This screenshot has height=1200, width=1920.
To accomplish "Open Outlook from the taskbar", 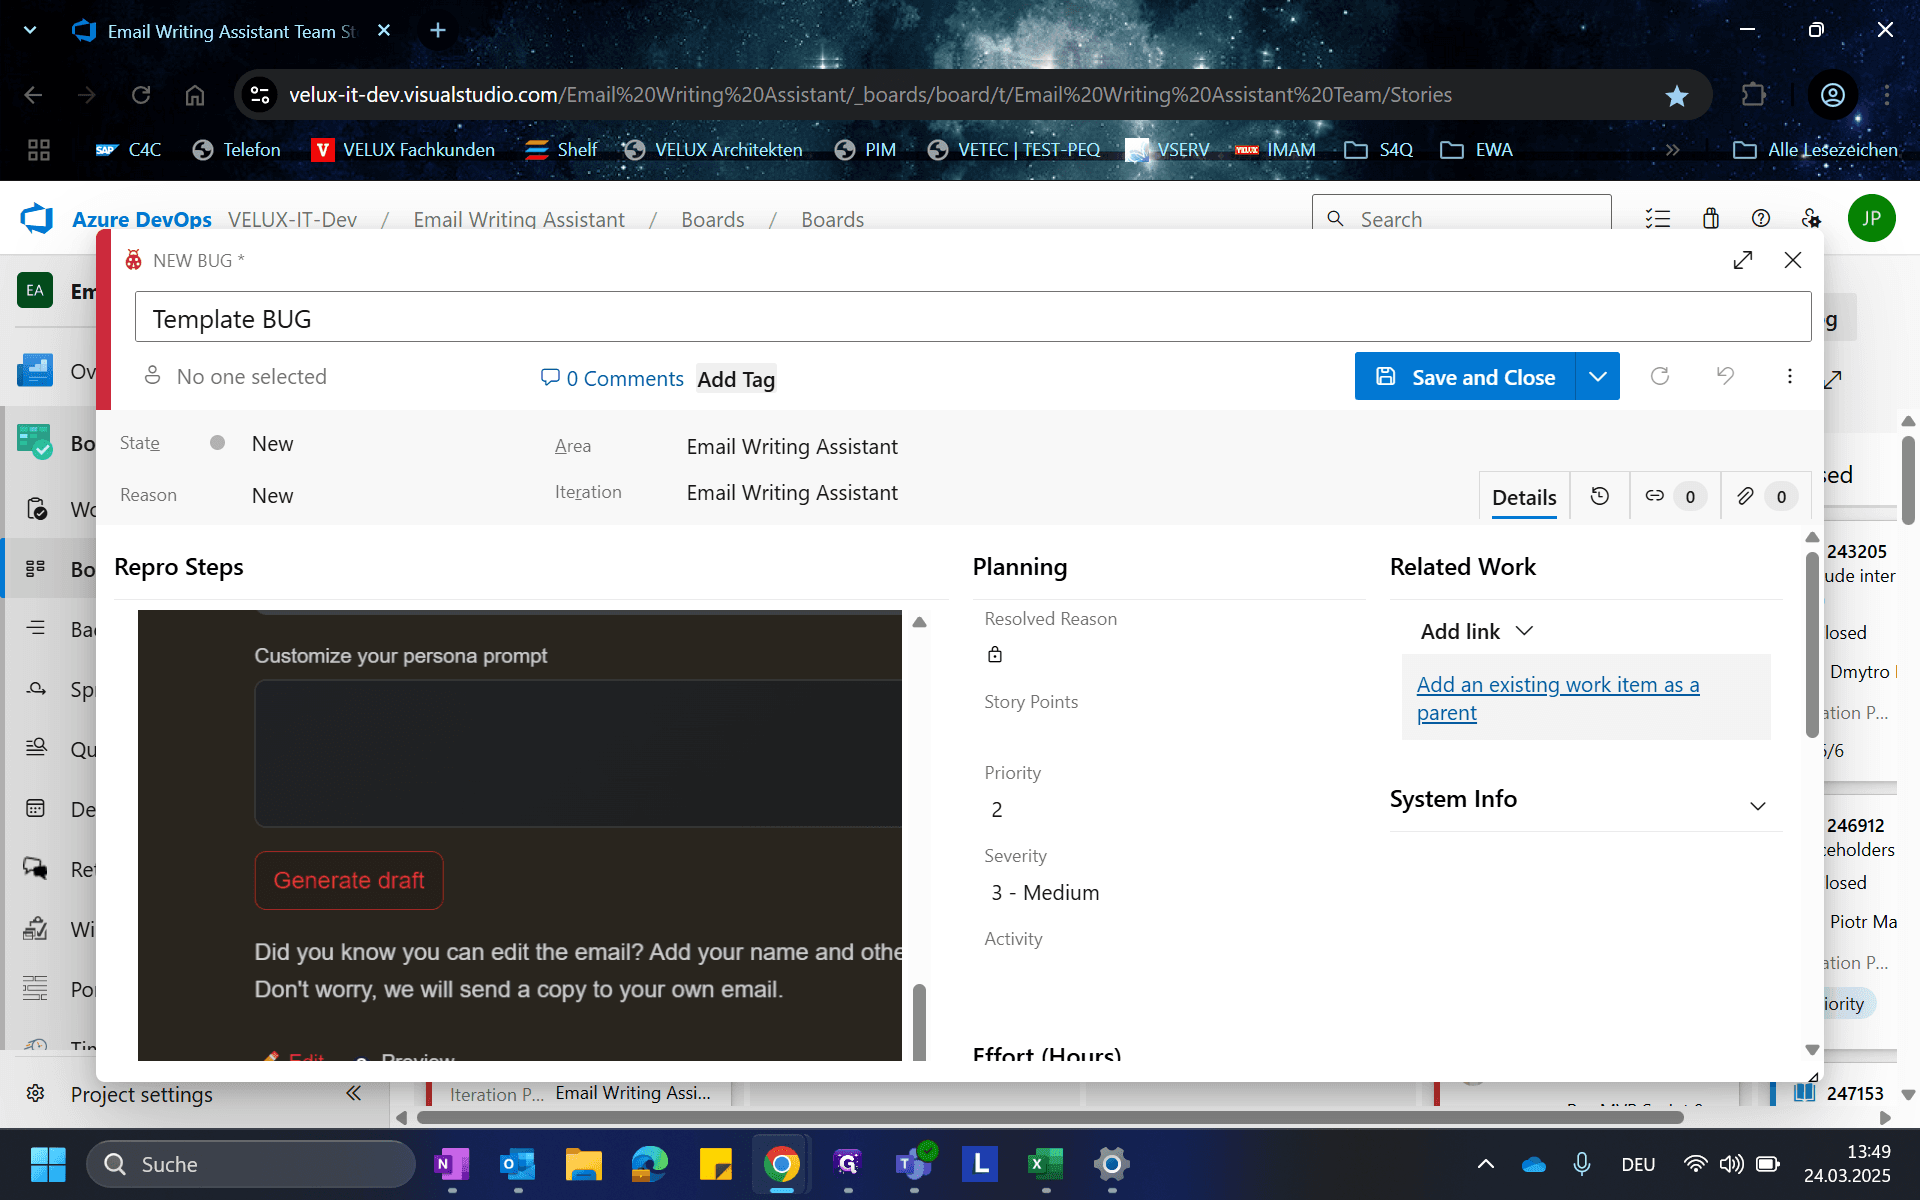I will (517, 1164).
